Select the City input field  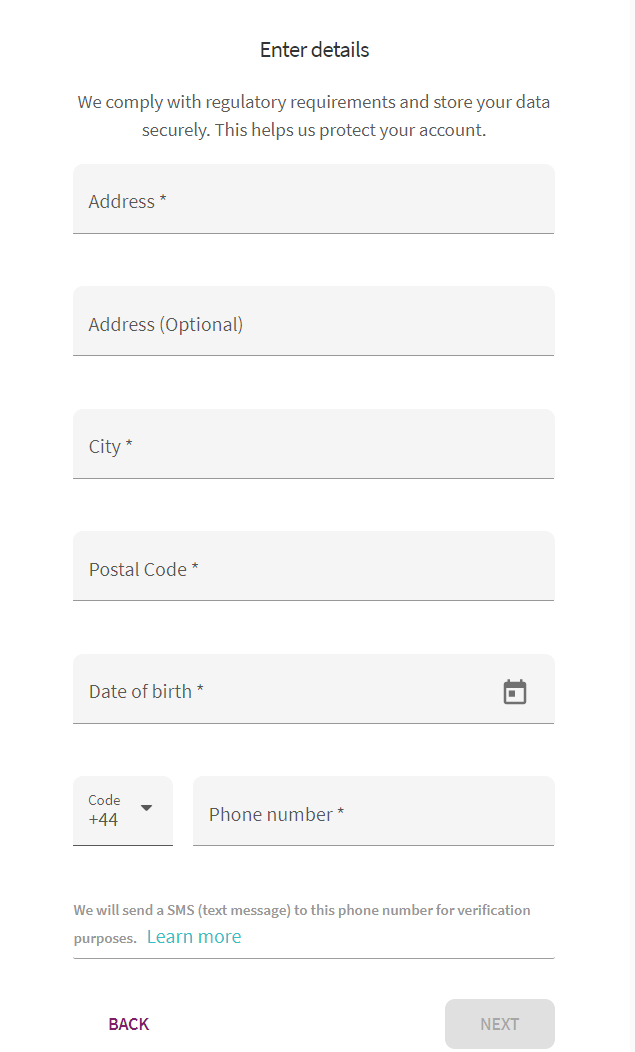(x=313, y=445)
